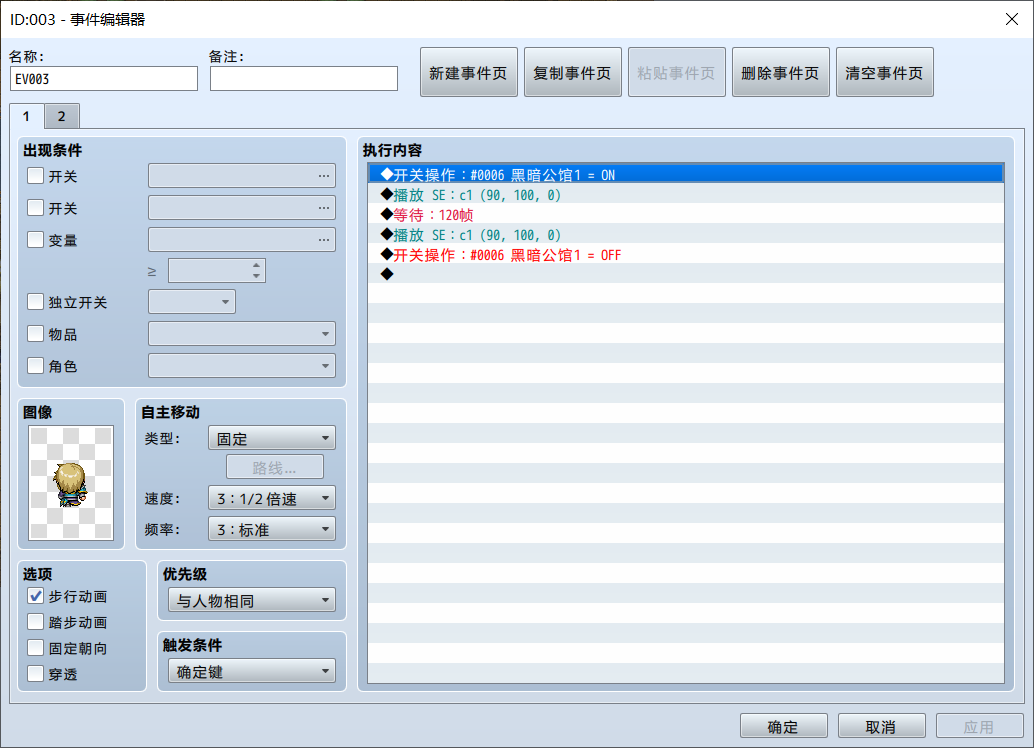Check the 穿透 option

[x=36, y=673]
